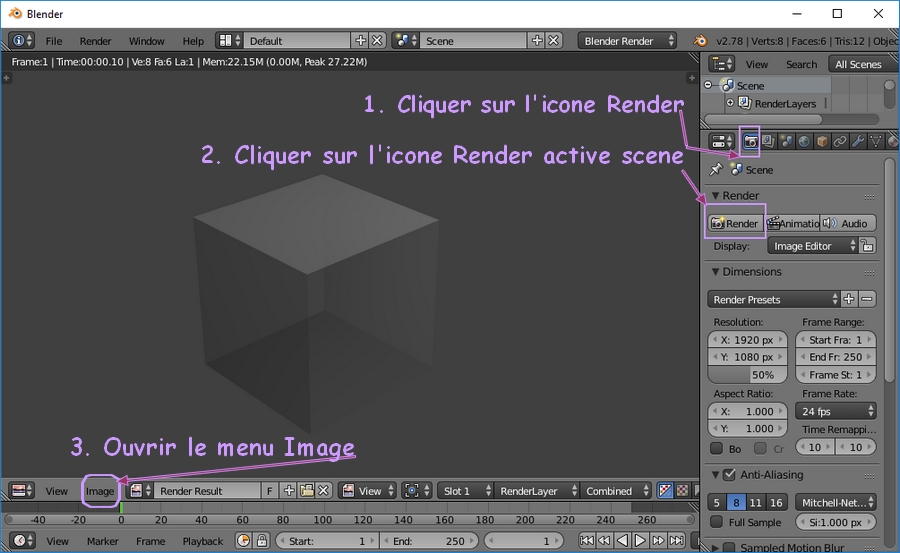Play the animation in reverse
Viewport: 900px width, 553px height.
pos(623,541)
